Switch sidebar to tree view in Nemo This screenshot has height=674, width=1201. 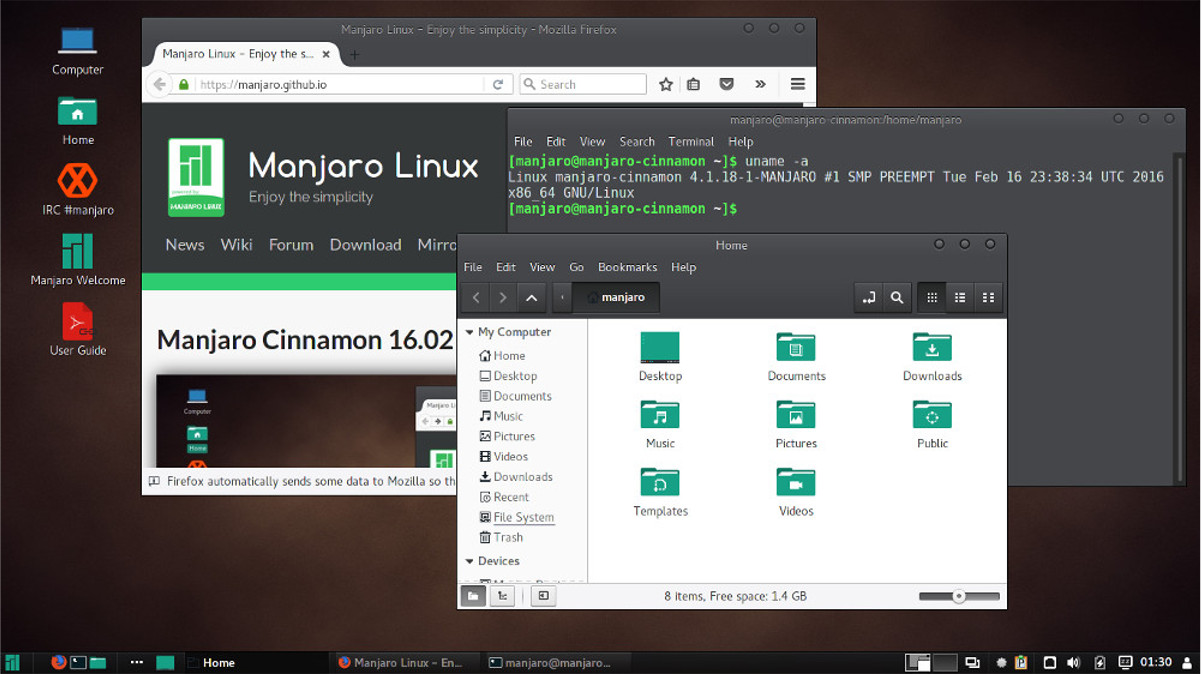(x=502, y=596)
